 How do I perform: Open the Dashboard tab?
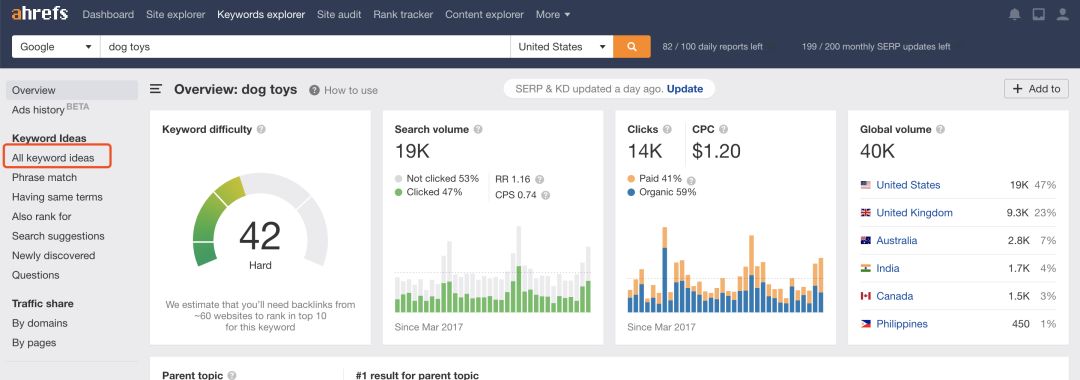108,14
